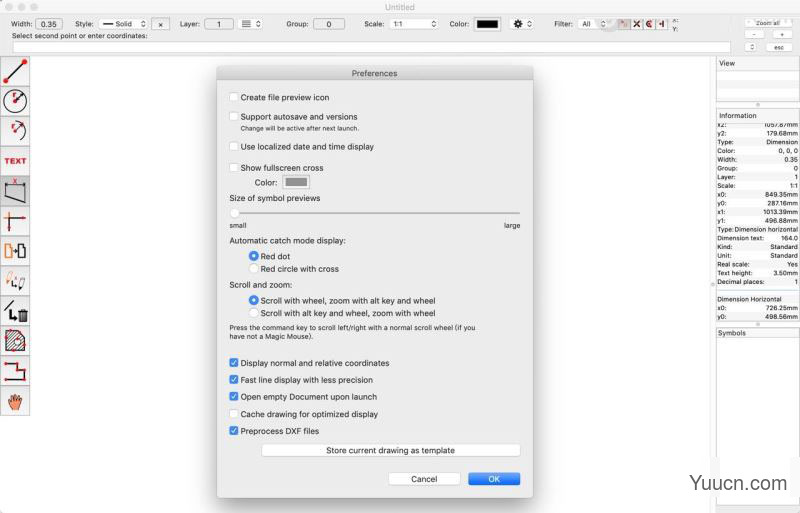Uncheck Open empty Document upon launch
Image resolution: width=800 pixels, height=513 pixels.
[234, 397]
